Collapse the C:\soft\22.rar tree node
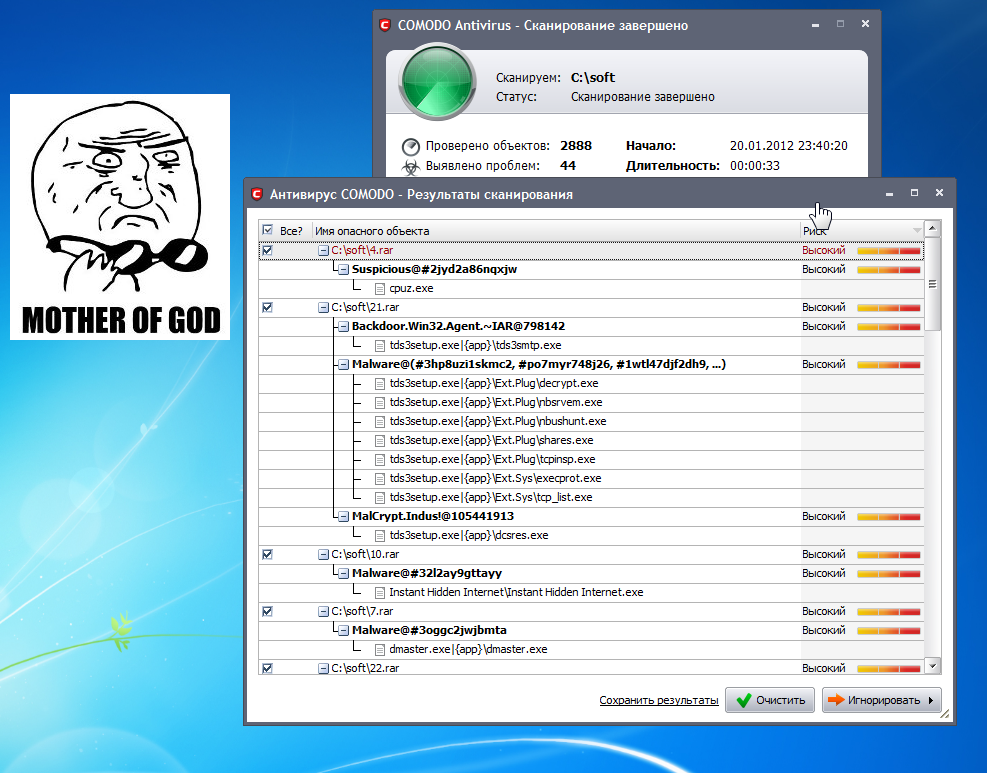Screen dimensions: 987x773 [323, 669]
